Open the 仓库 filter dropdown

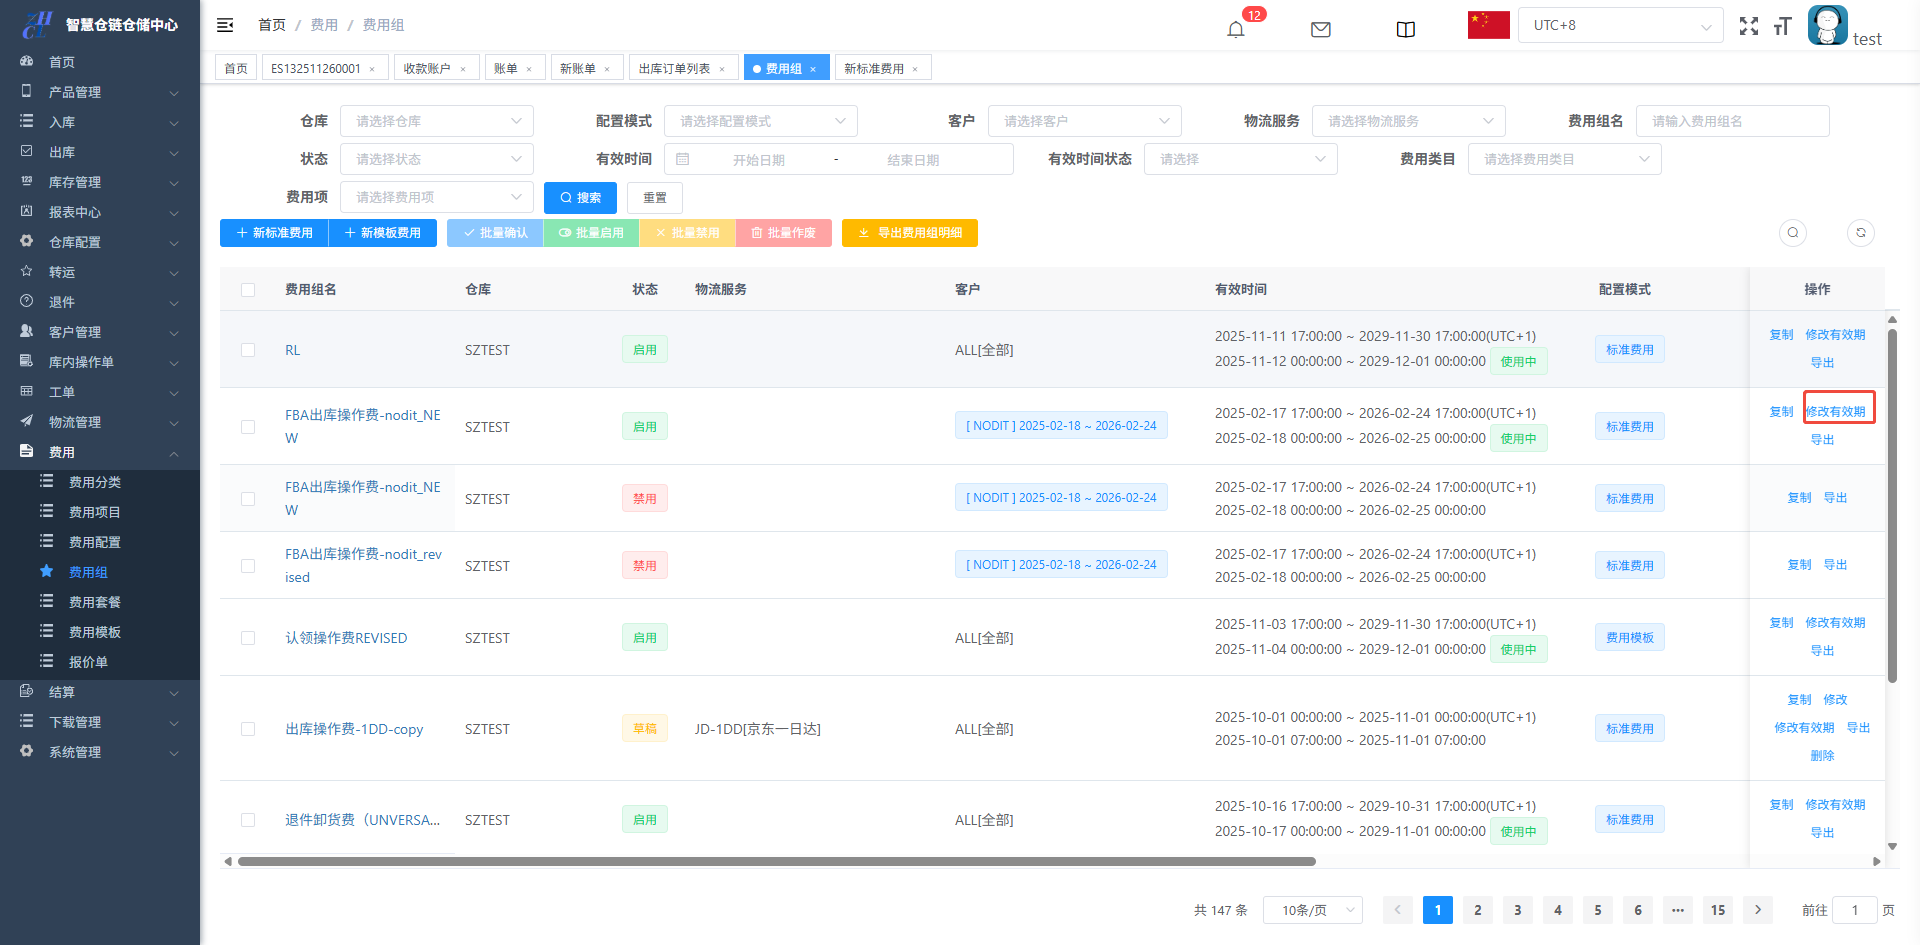pos(437,121)
